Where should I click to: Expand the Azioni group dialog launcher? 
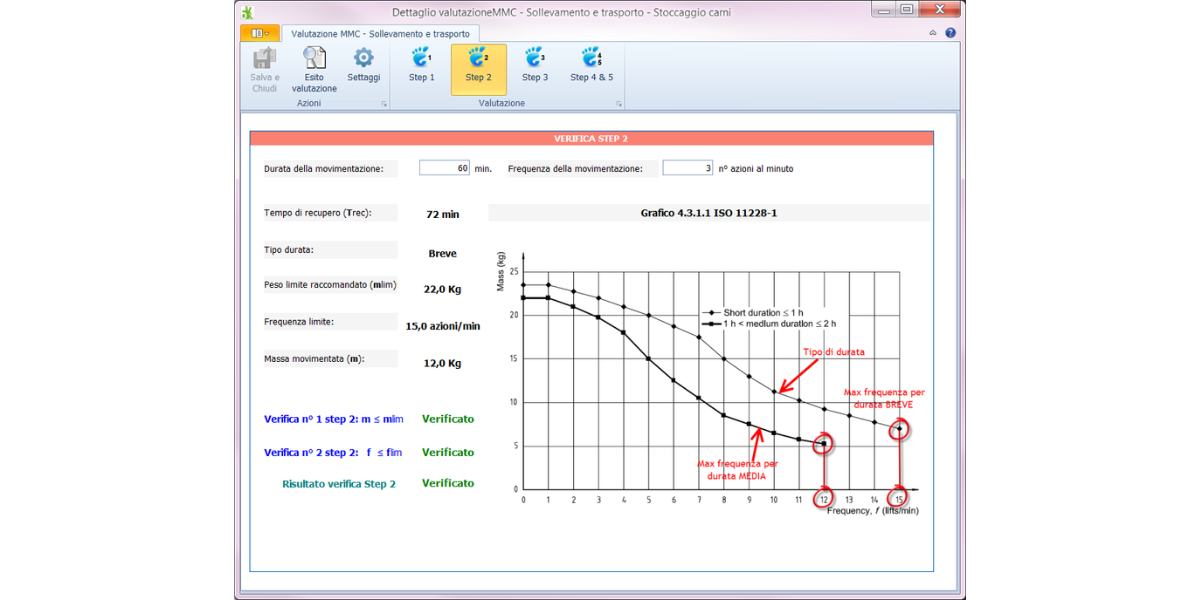383,104
